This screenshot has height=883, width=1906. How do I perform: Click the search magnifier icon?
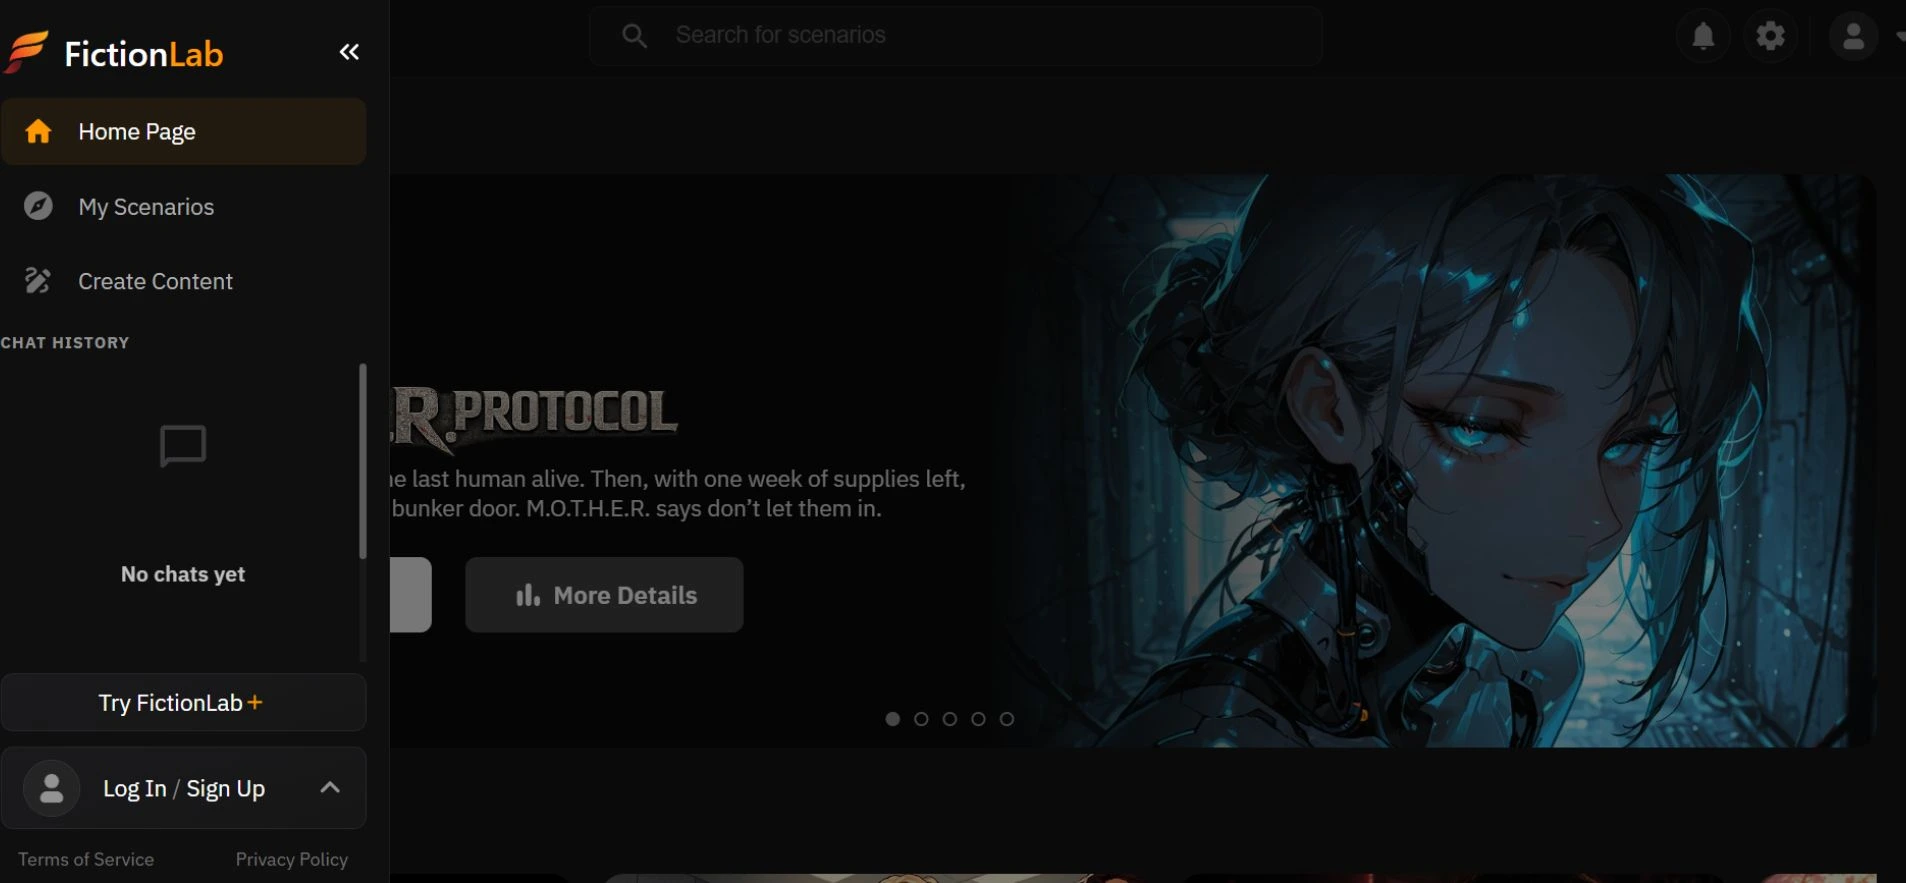[634, 36]
